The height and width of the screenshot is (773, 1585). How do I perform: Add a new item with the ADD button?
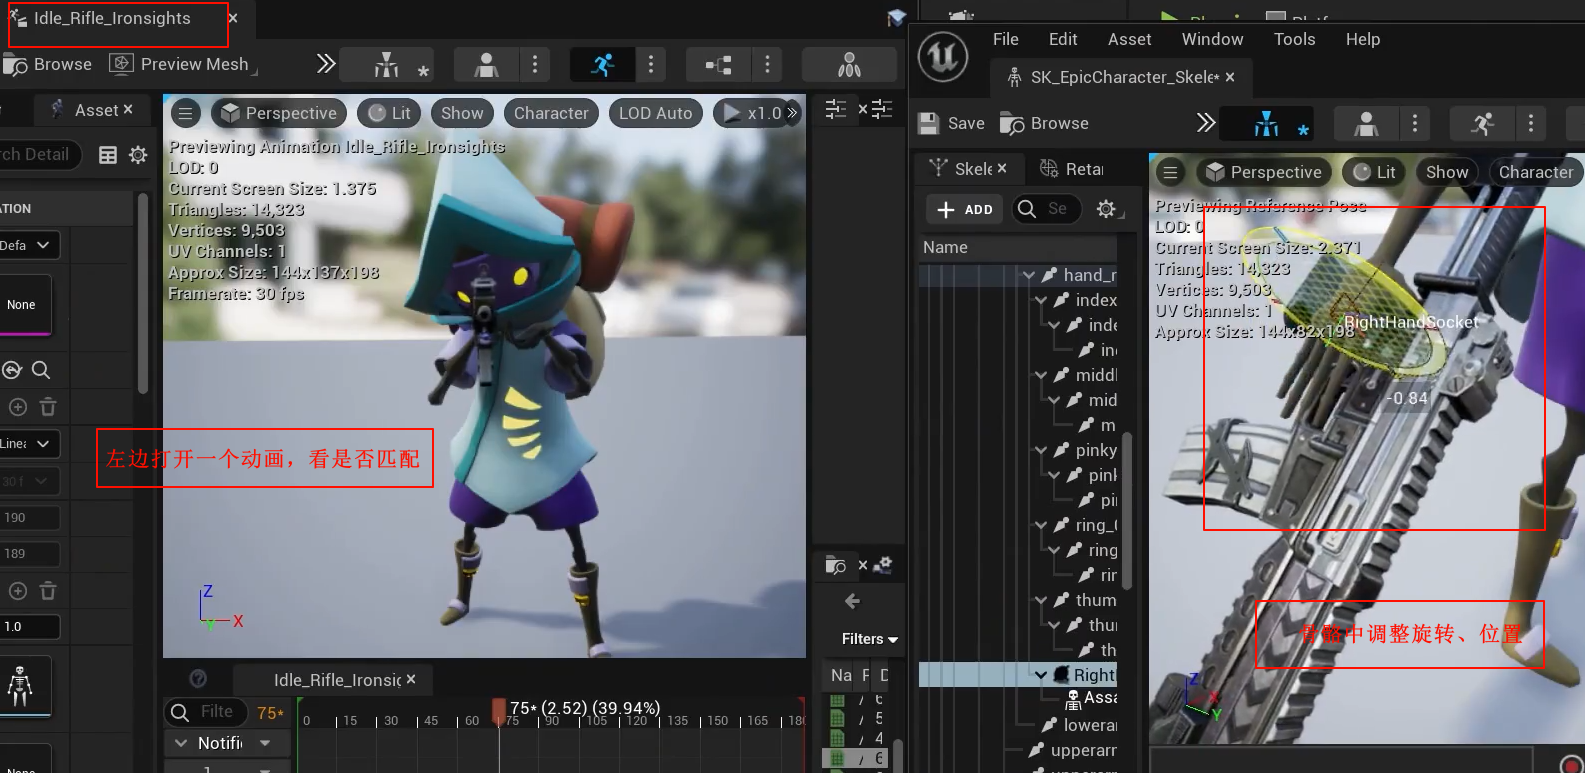[965, 209]
